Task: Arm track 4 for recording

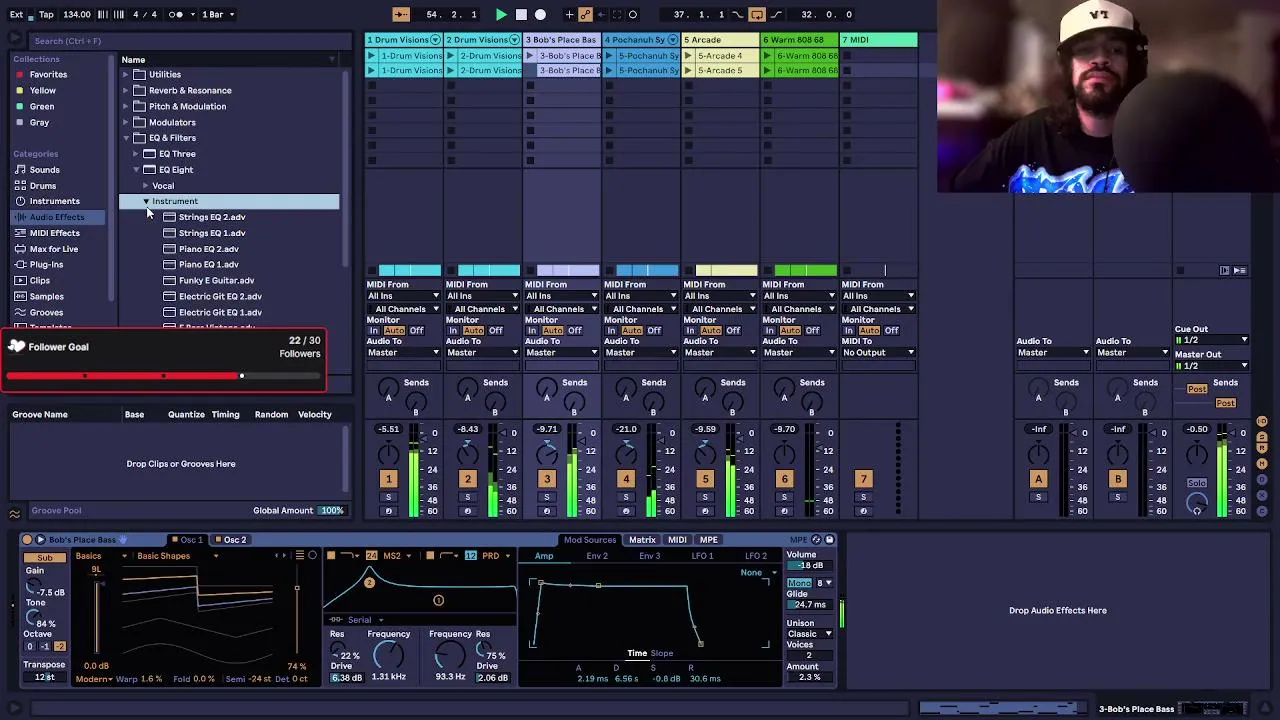Action: point(626,511)
